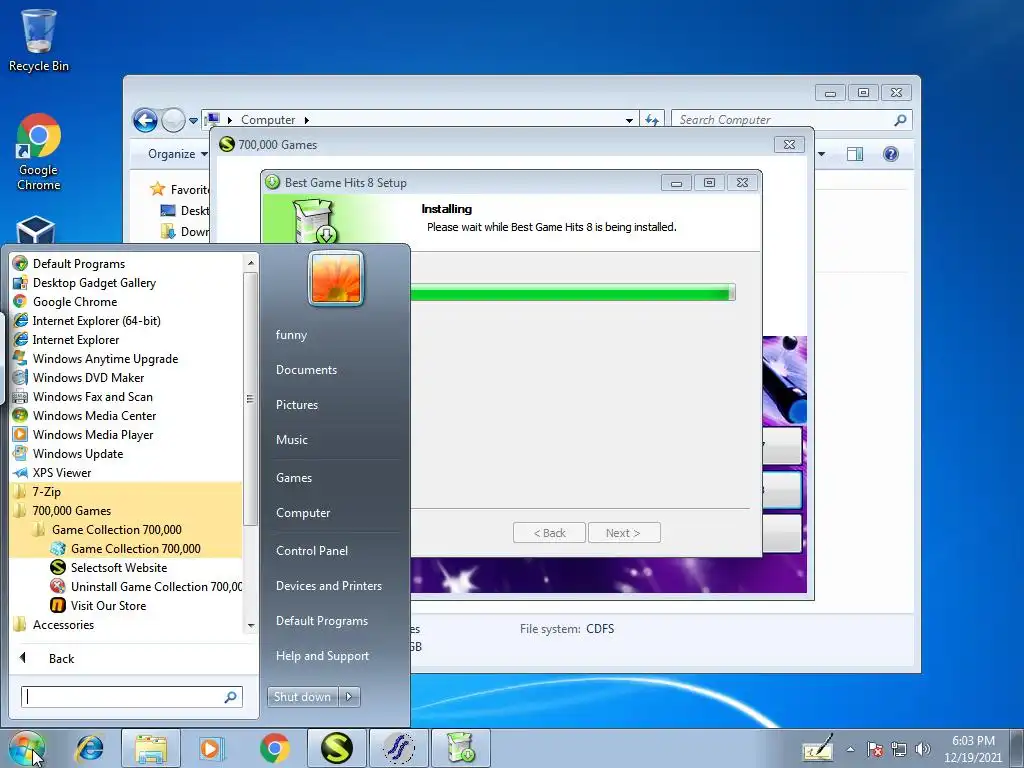Open Internet Explorer from the taskbar
The width and height of the screenshot is (1024, 768).
(x=89, y=748)
